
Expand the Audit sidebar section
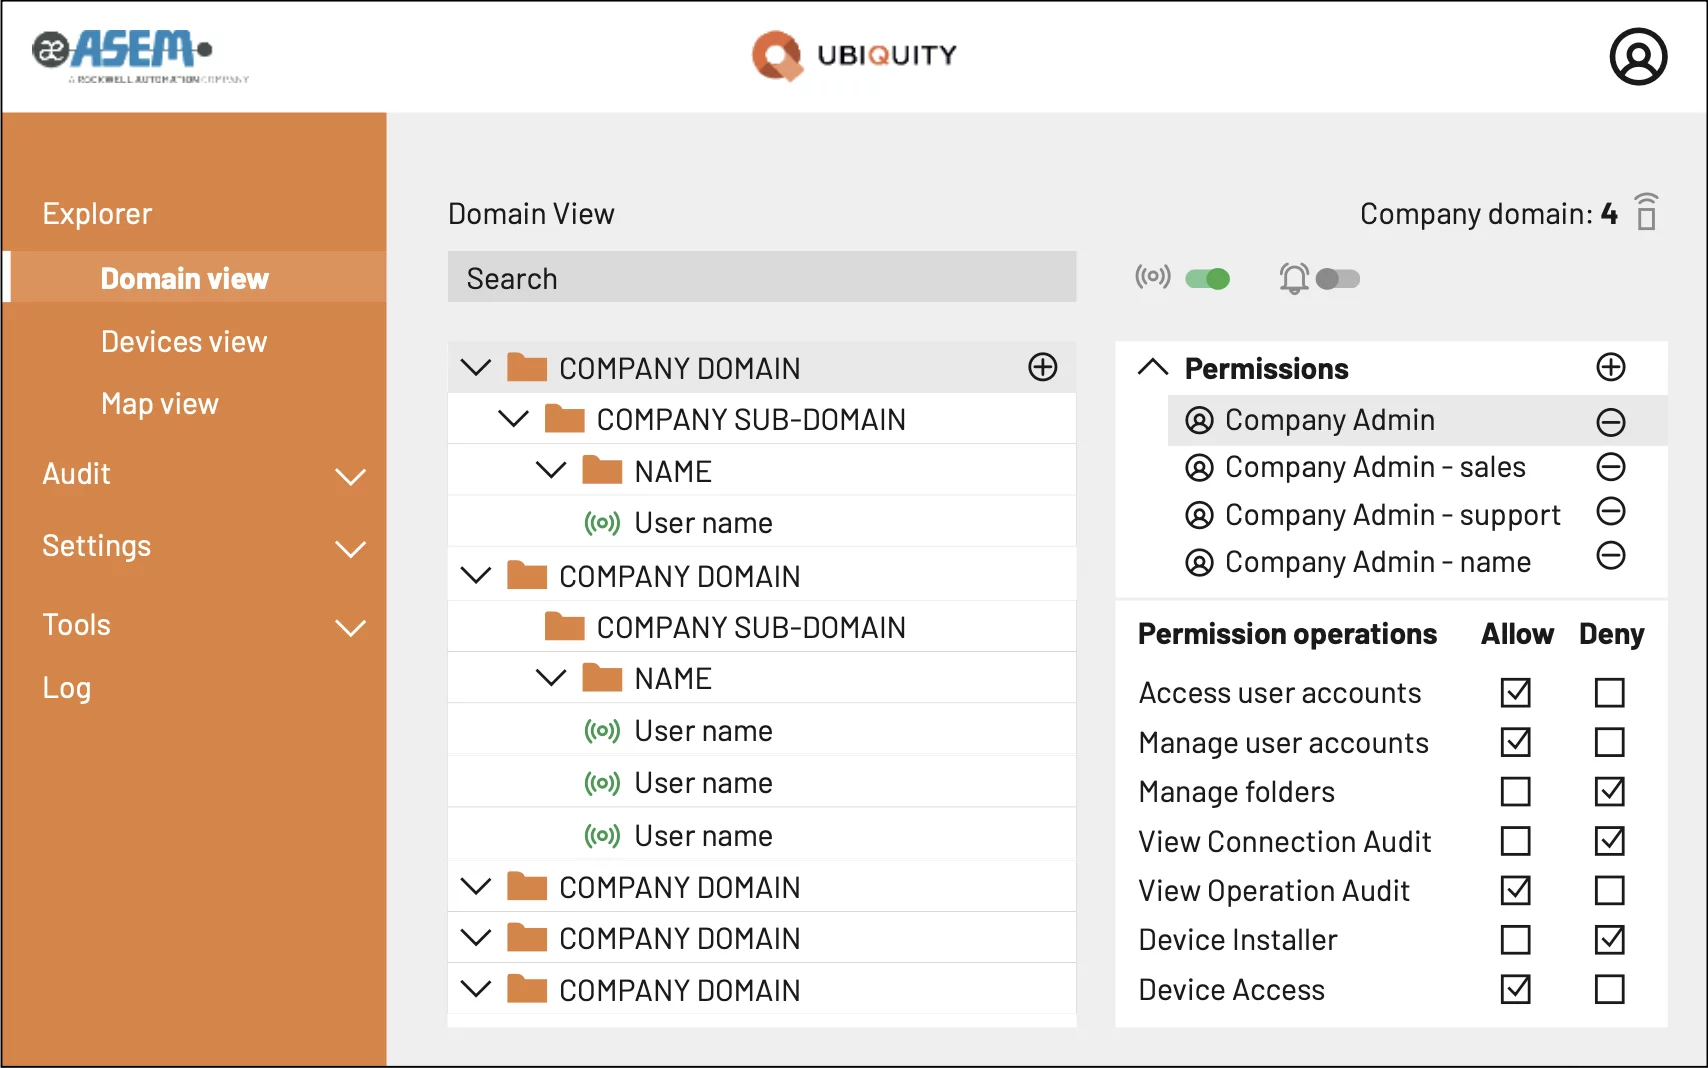coord(349,477)
